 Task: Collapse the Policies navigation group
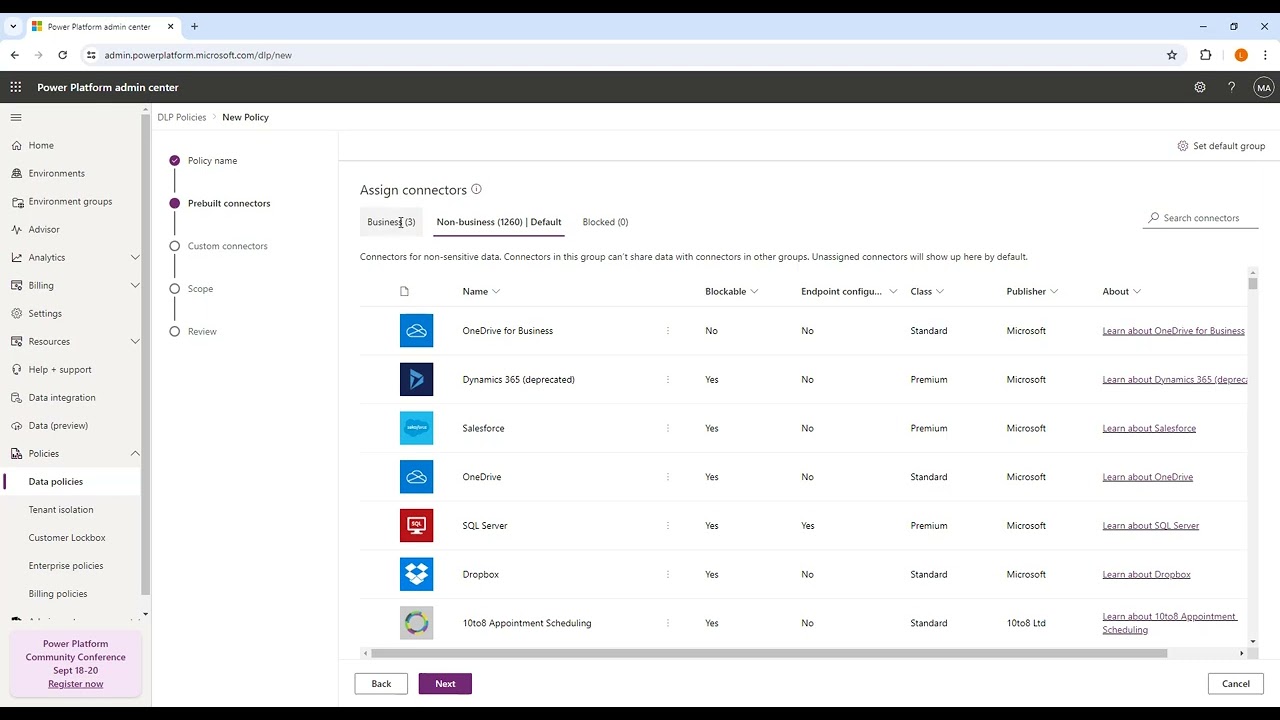pyautogui.click(x=135, y=453)
